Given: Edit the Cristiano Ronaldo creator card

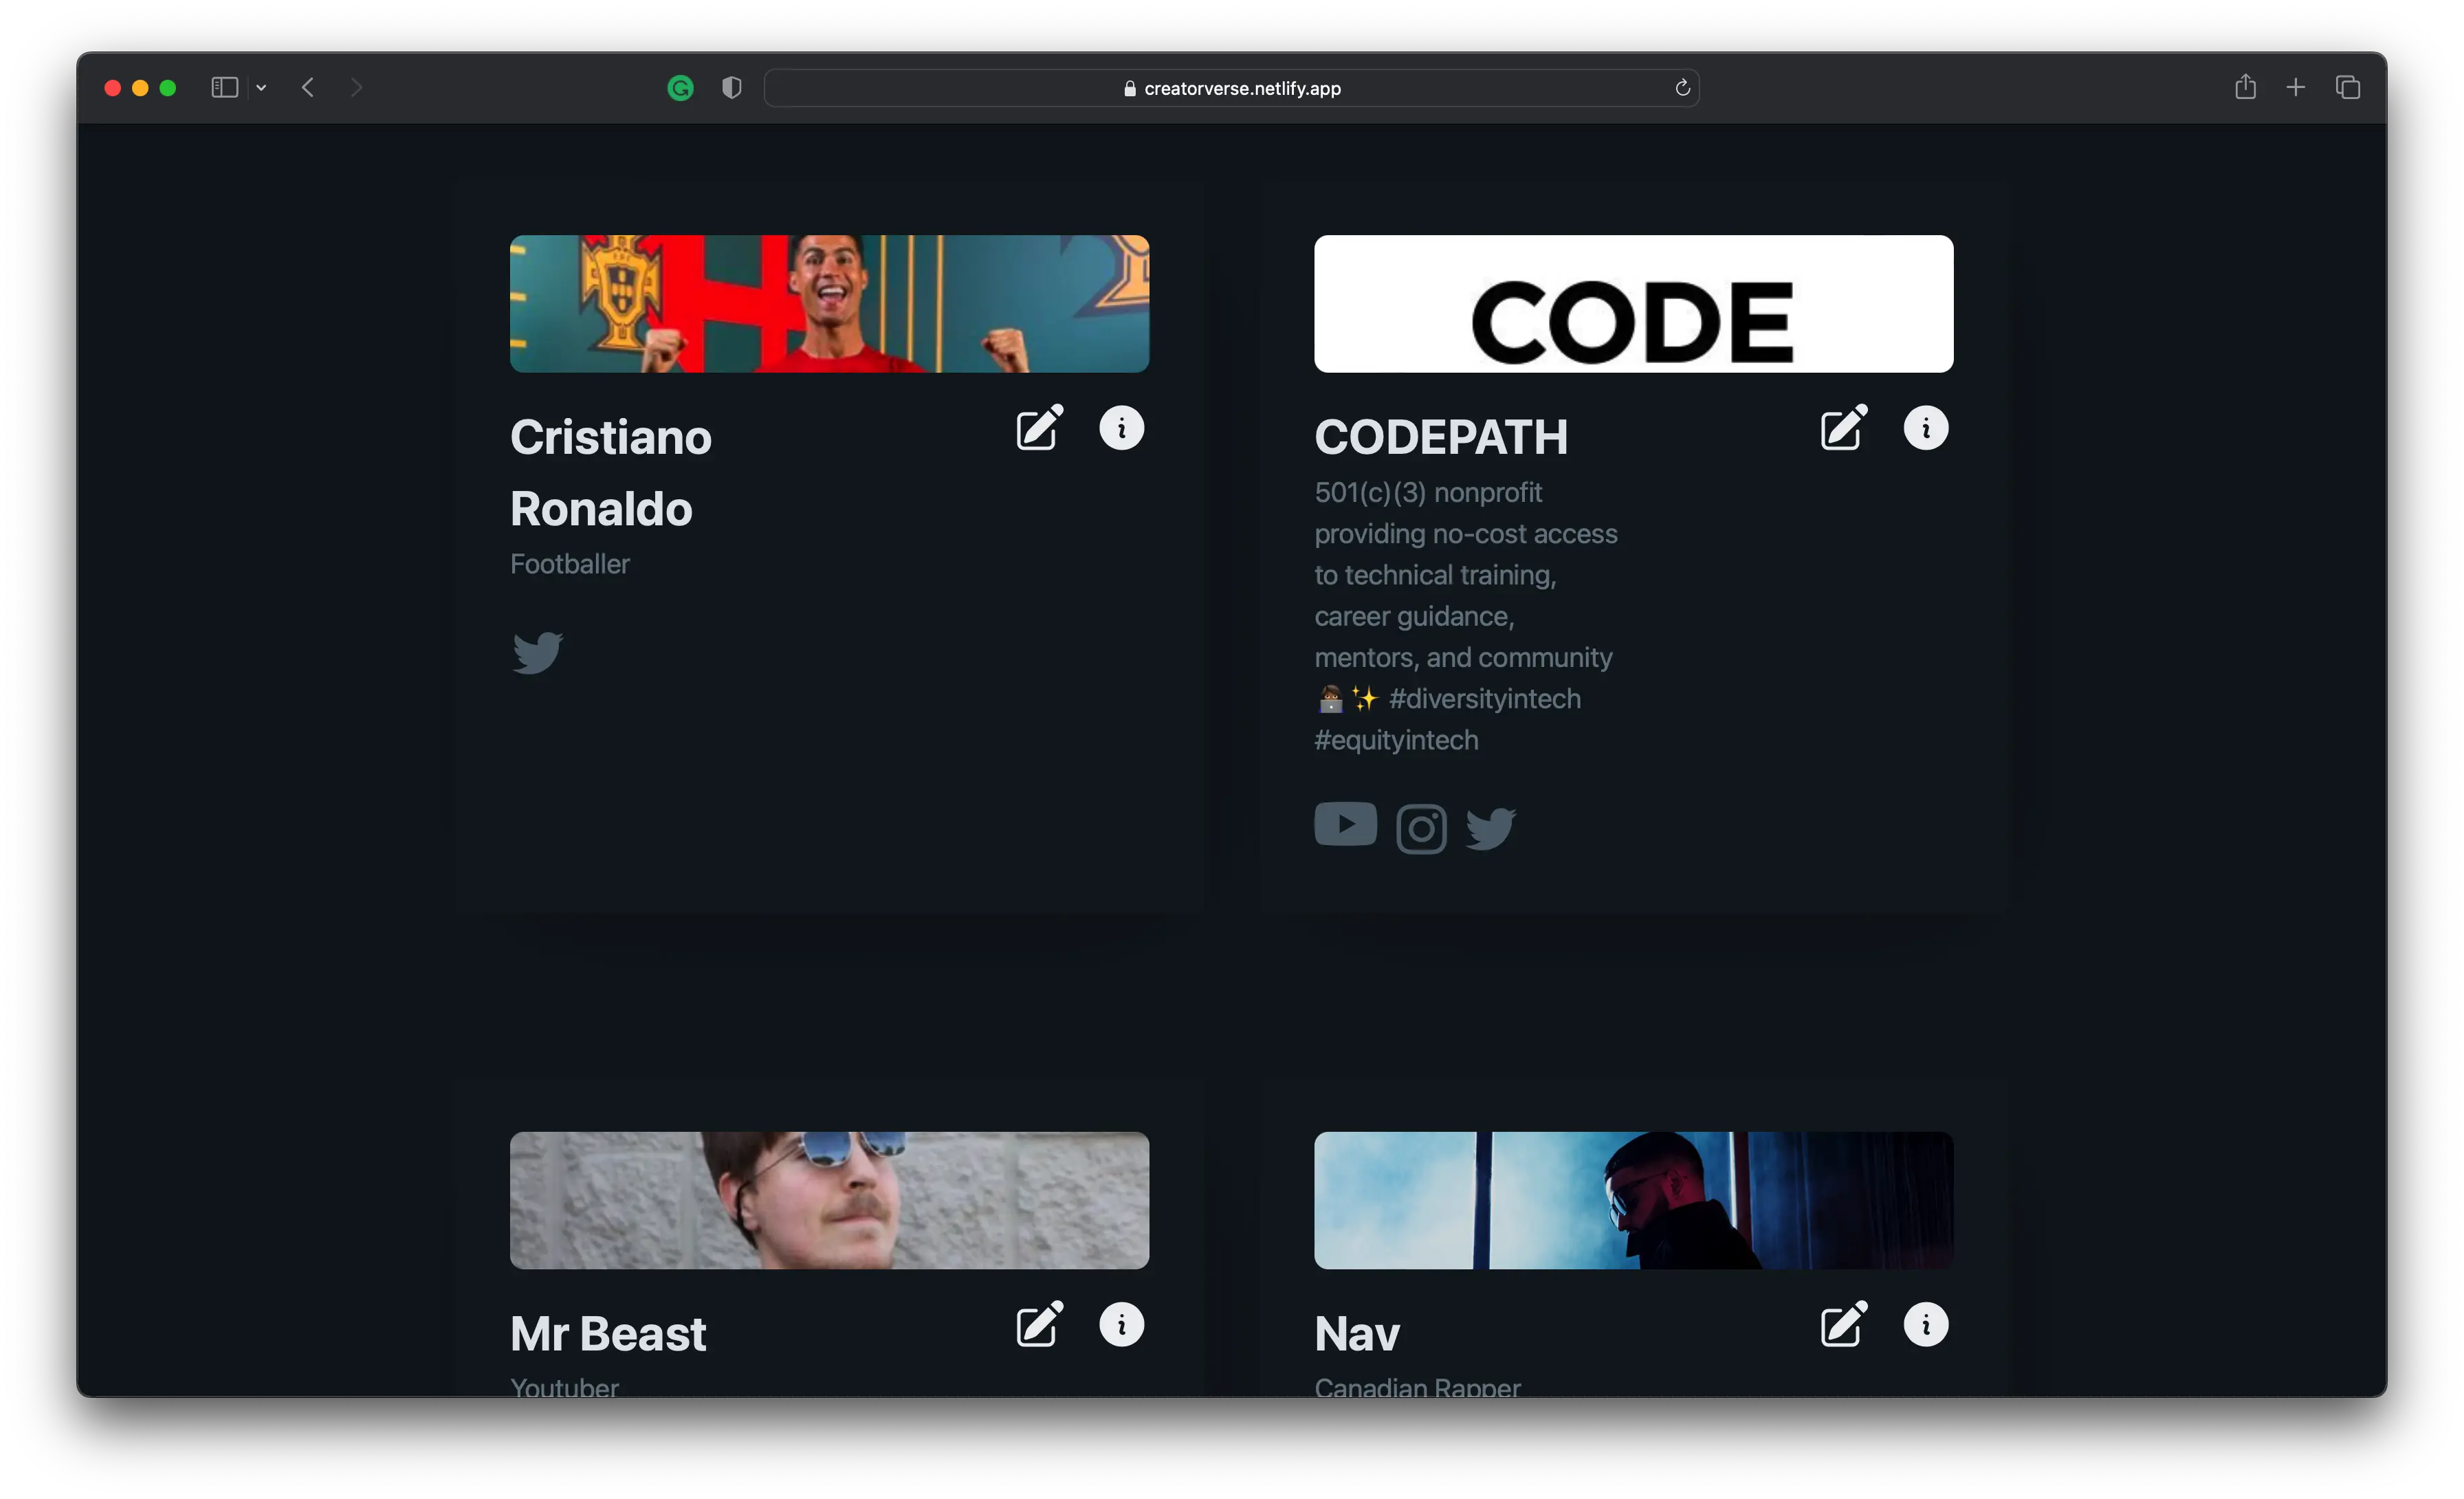Looking at the screenshot, I should [1039, 428].
